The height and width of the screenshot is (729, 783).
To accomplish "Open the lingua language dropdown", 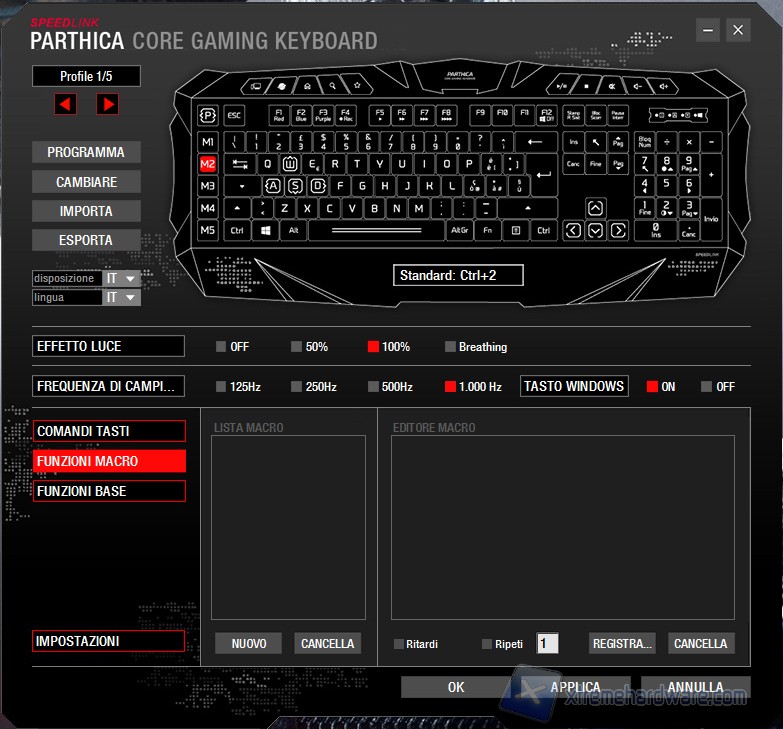I will tap(121, 298).
